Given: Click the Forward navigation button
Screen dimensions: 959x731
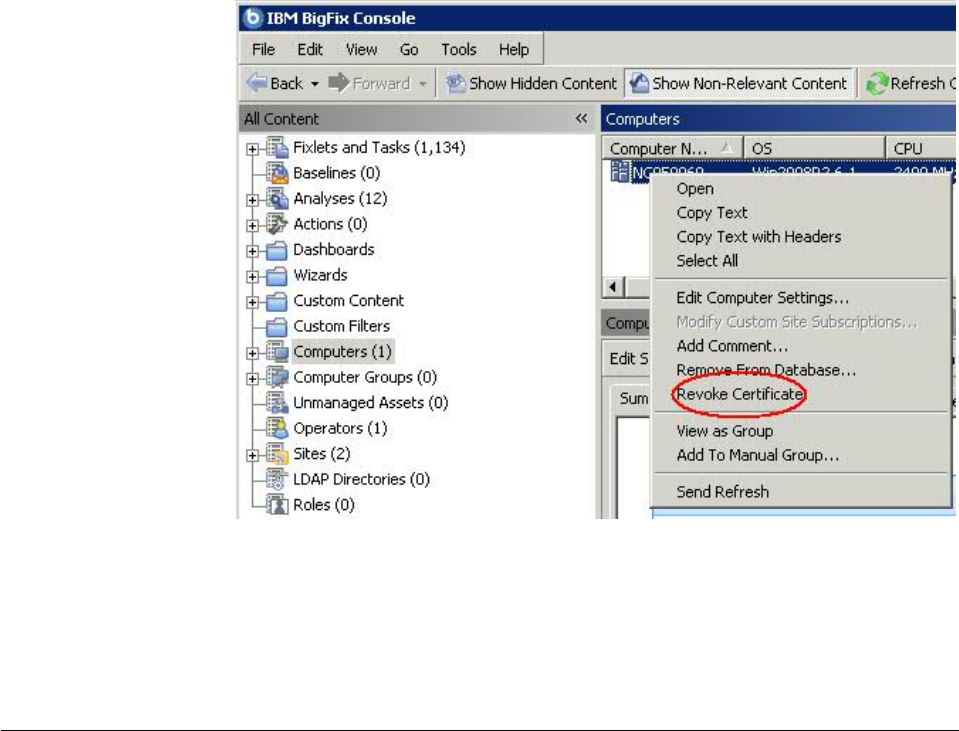Looking at the screenshot, I should [369, 83].
